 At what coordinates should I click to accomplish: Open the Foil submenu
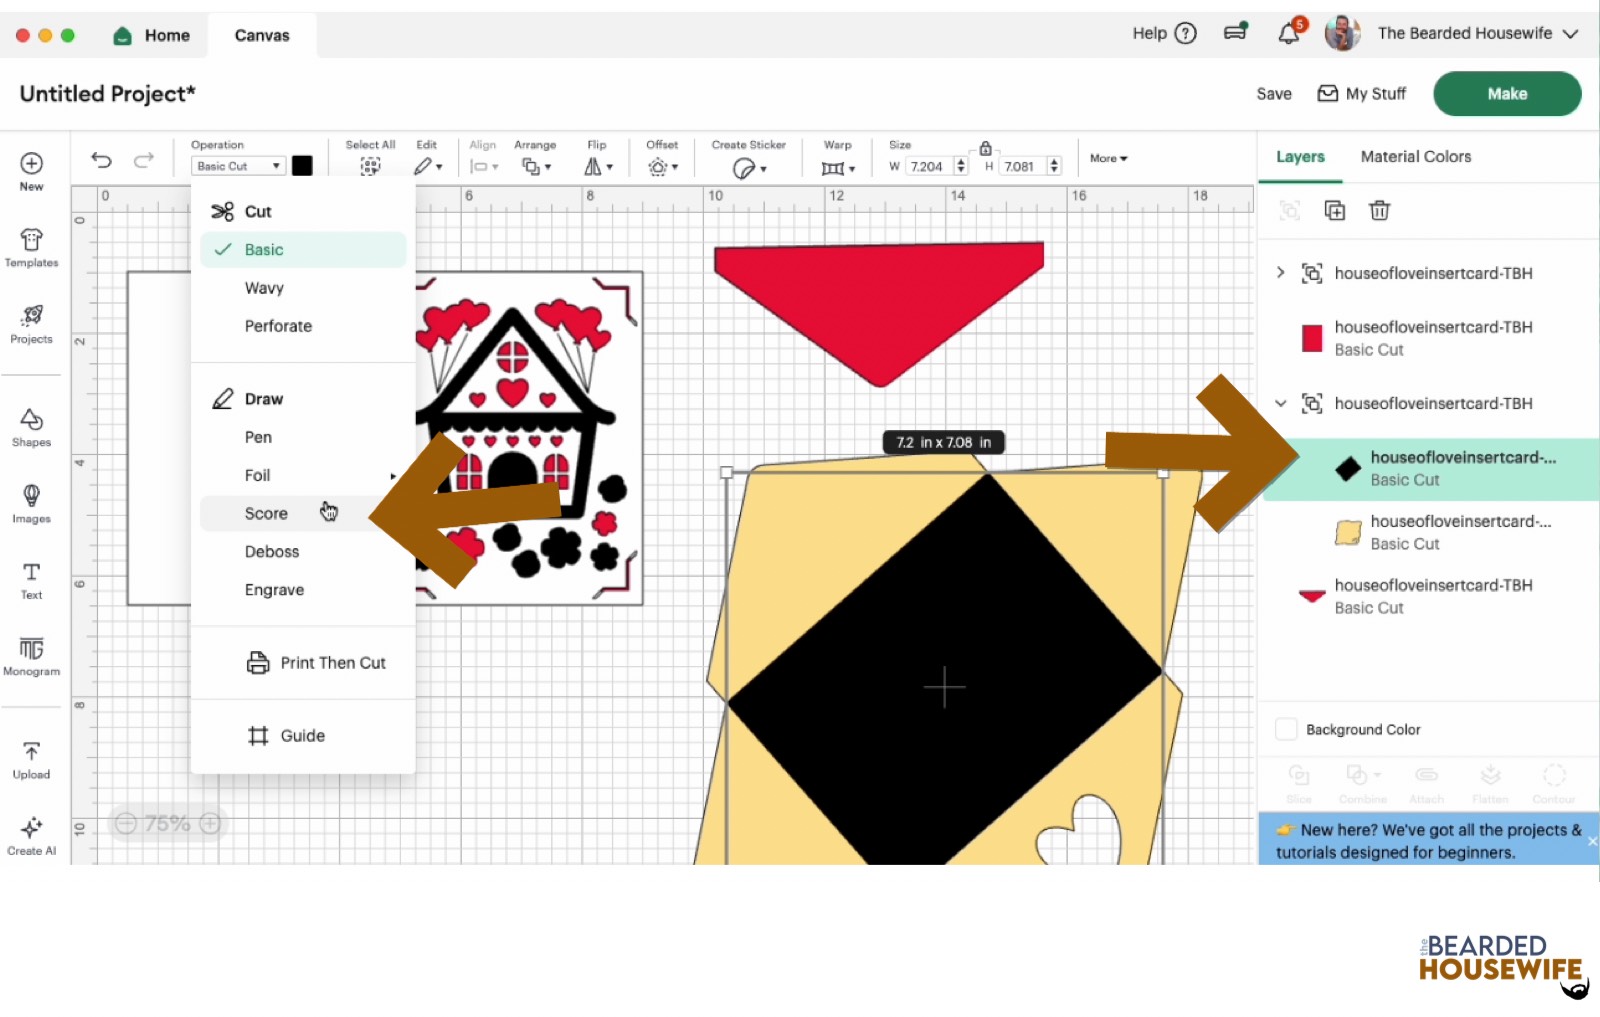coord(303,475)
